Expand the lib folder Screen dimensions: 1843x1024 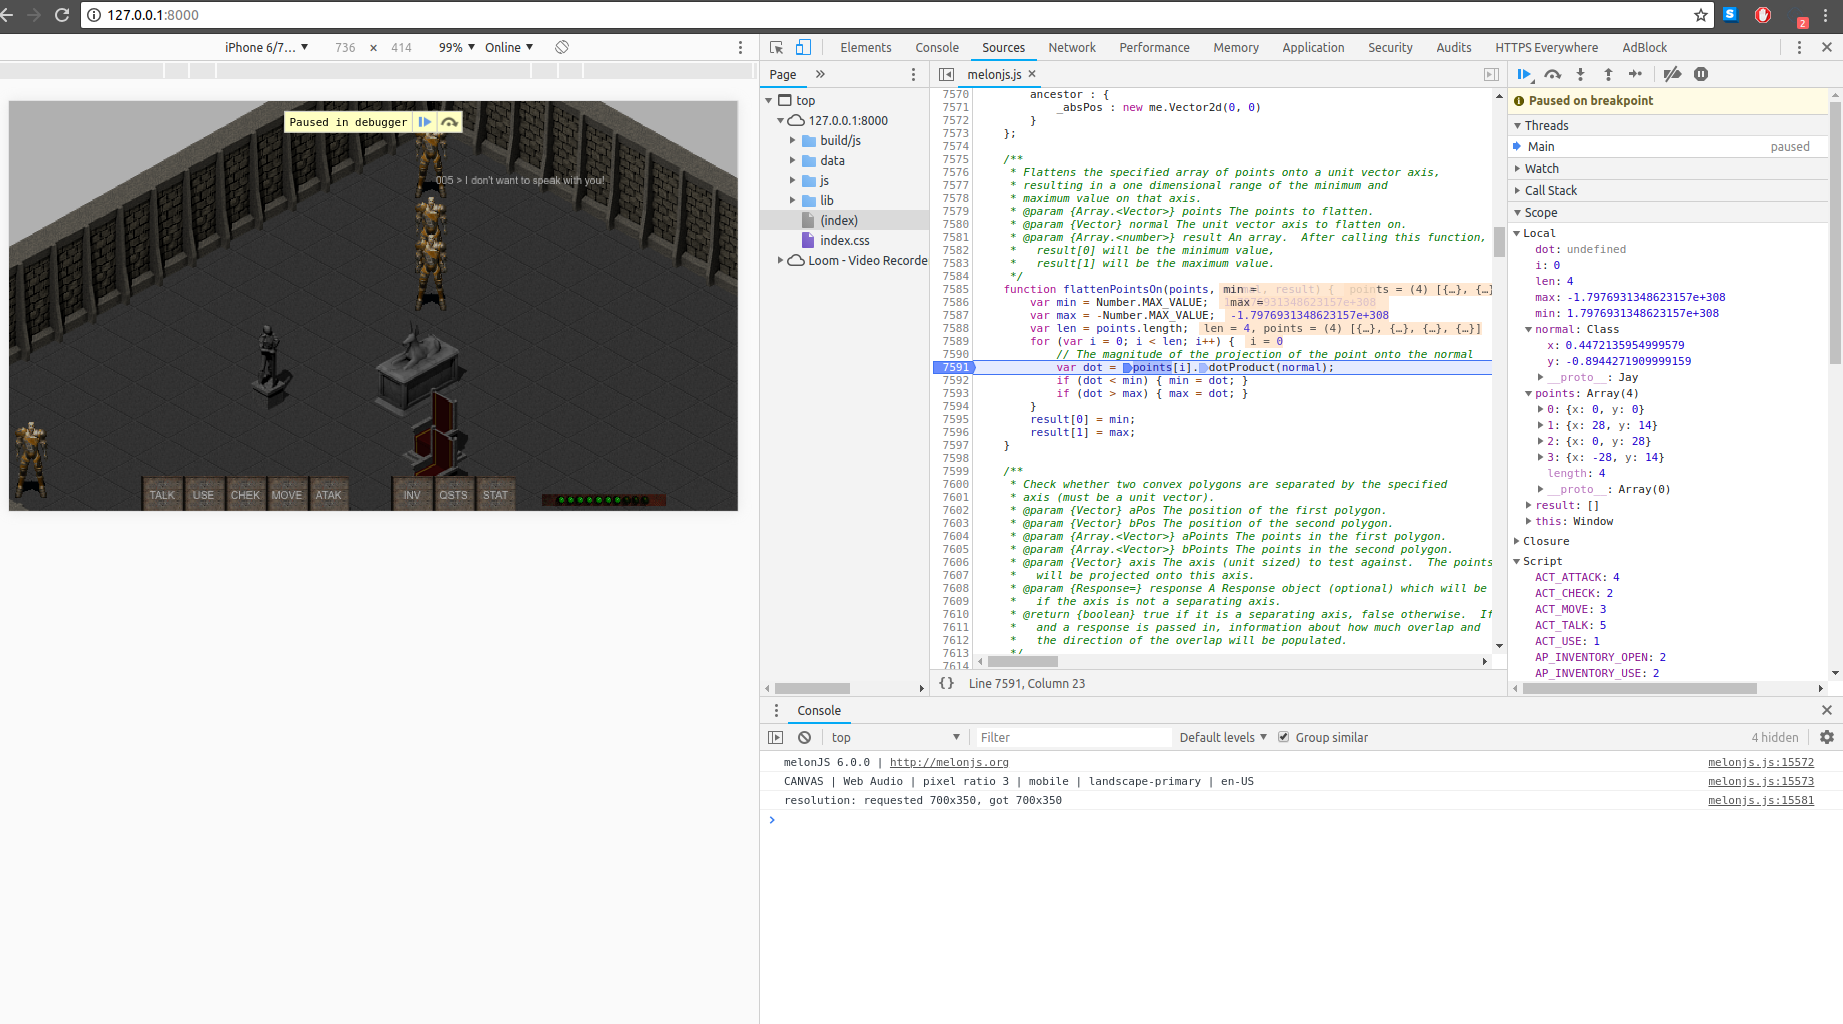(x=793, y=200)
